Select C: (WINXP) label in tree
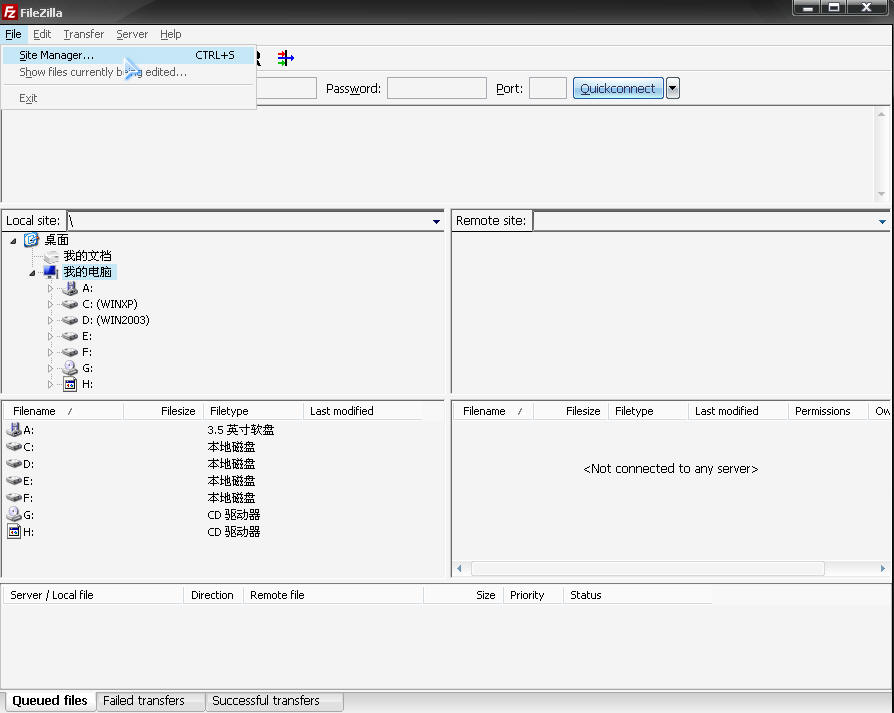The width and height of the screenshot is (894, 713). tap(110, 304)
